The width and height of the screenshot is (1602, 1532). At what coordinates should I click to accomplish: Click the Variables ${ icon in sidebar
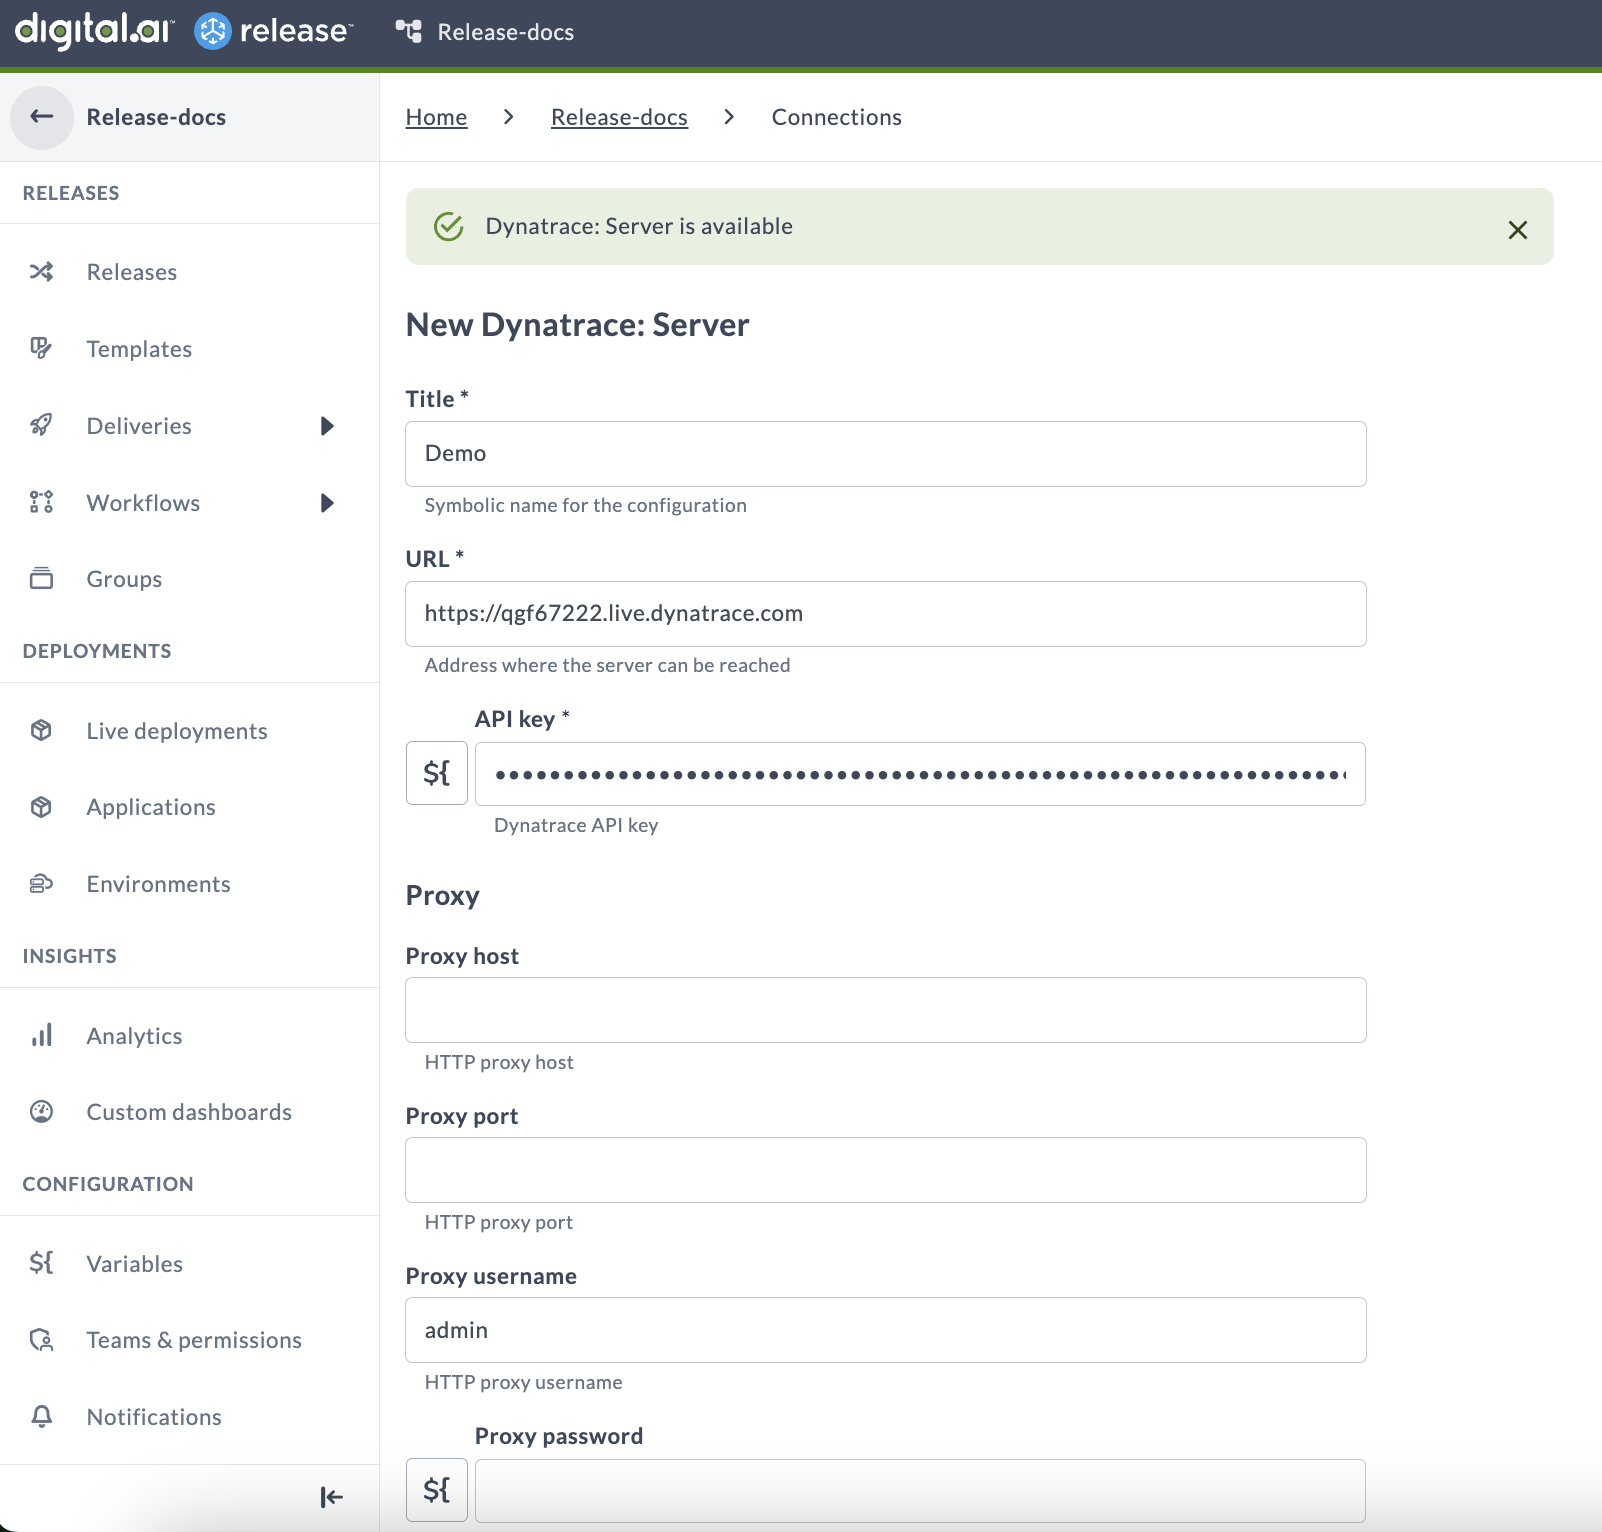tap(41, 1263)
